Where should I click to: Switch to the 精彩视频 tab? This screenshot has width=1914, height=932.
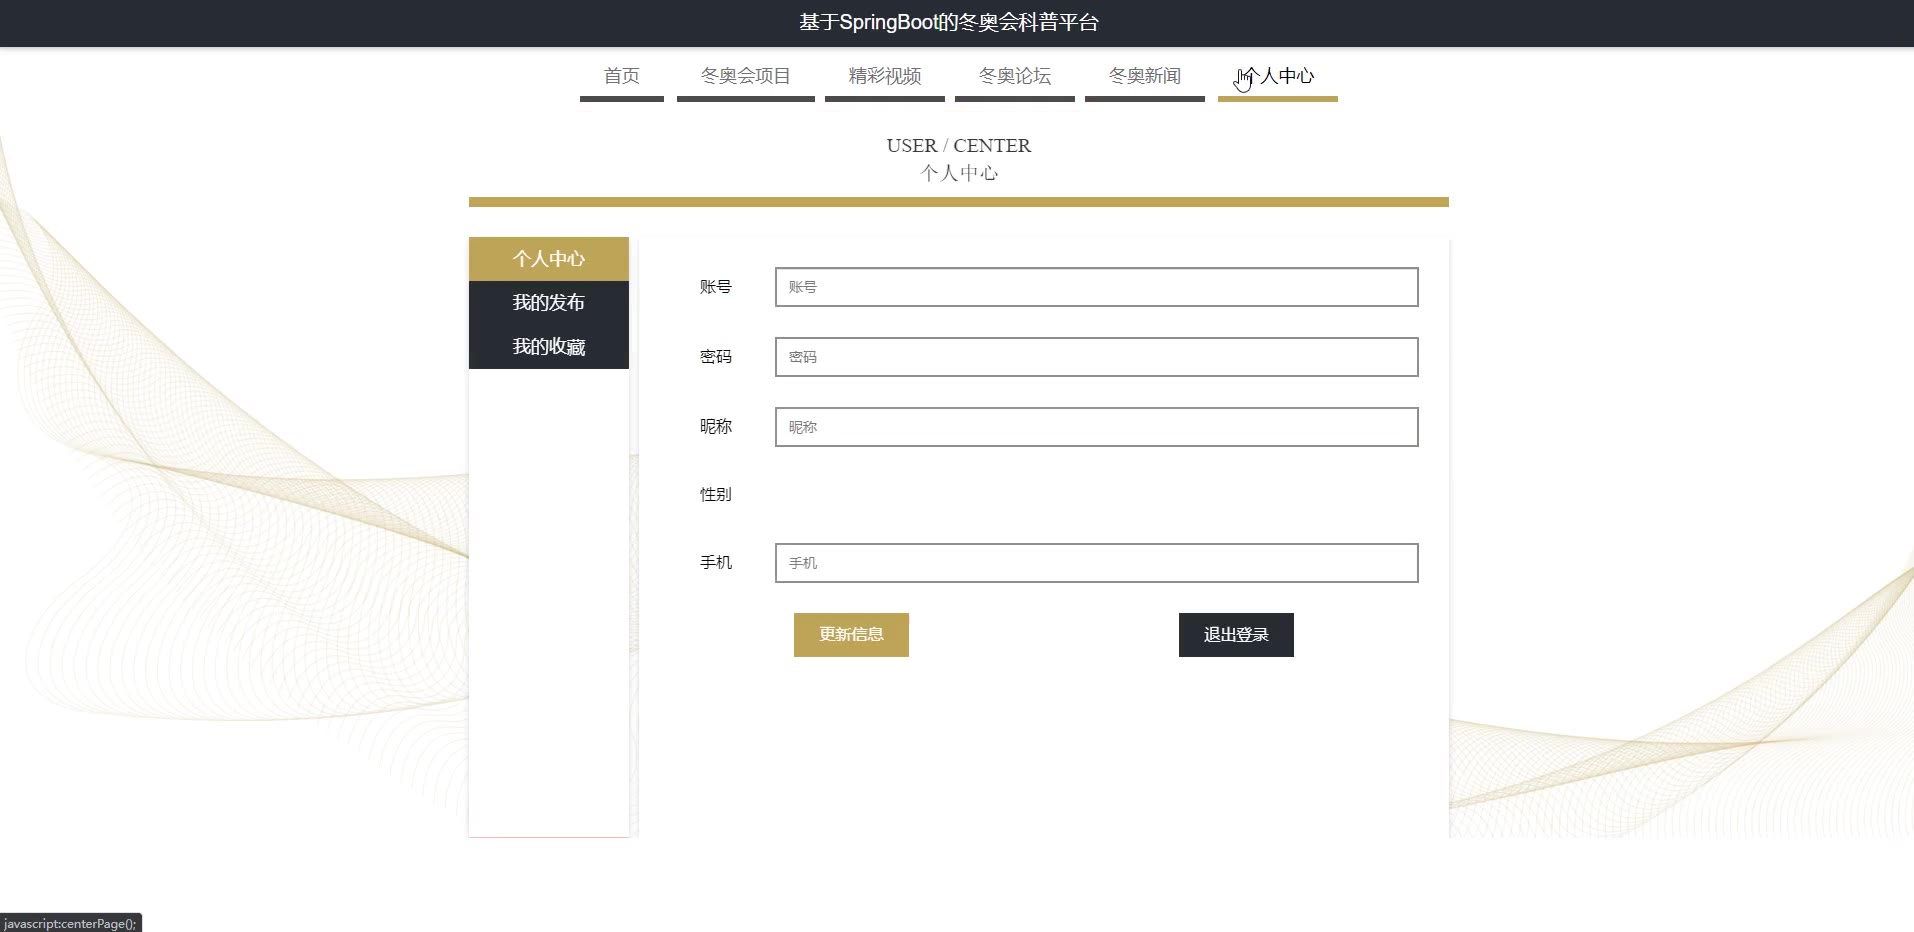coord(884,76)
